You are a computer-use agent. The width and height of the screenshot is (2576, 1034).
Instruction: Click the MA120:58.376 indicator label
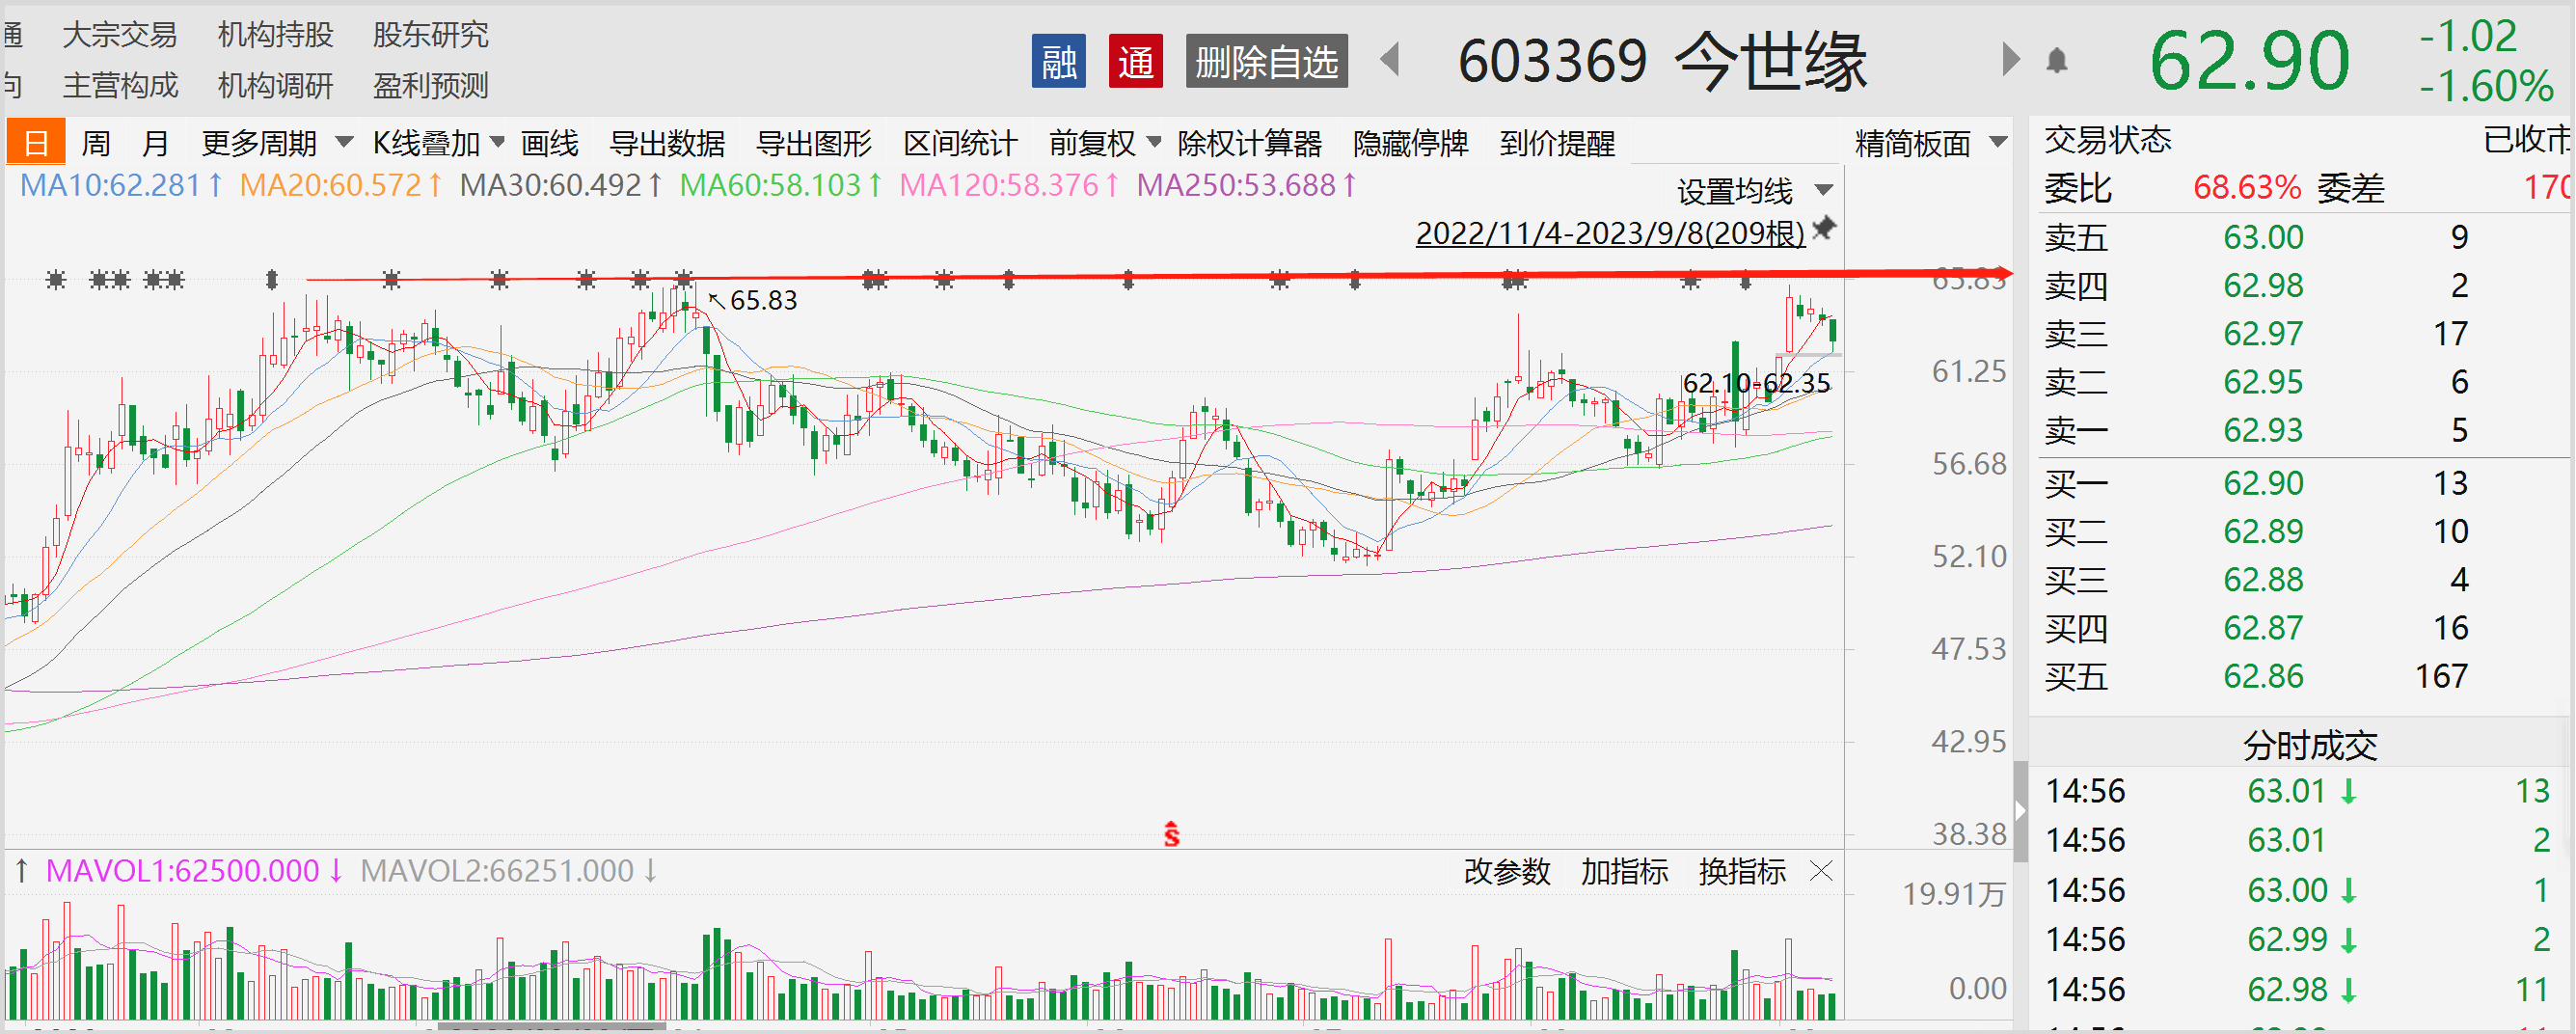coord(1009,186)
